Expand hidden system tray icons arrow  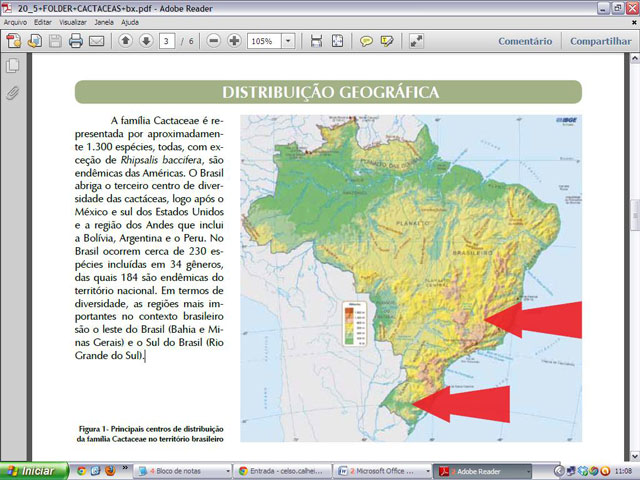pos(559,471)
